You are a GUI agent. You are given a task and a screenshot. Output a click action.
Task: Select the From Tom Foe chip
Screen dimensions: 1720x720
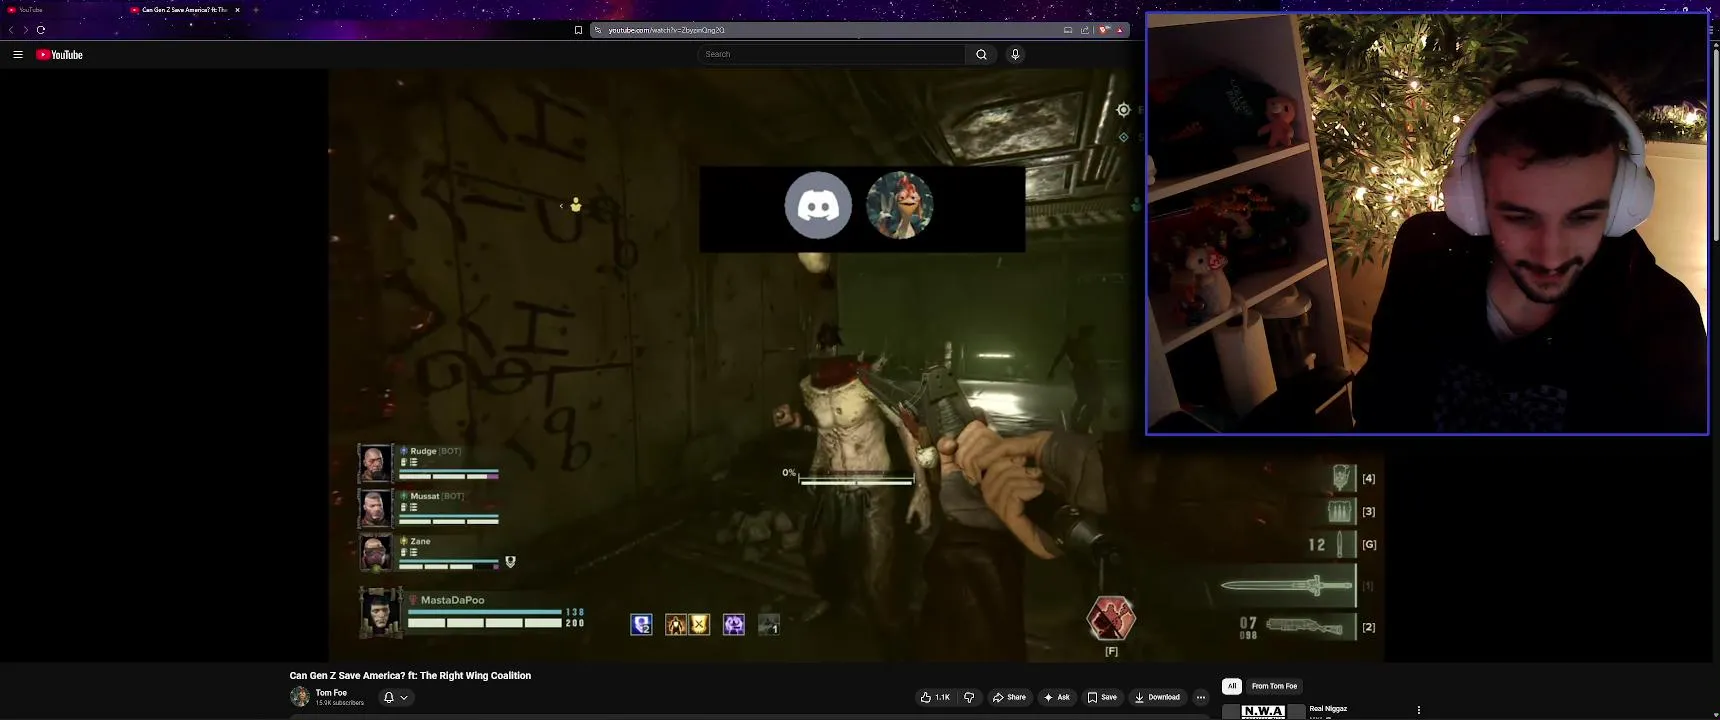coord(1274,686)
